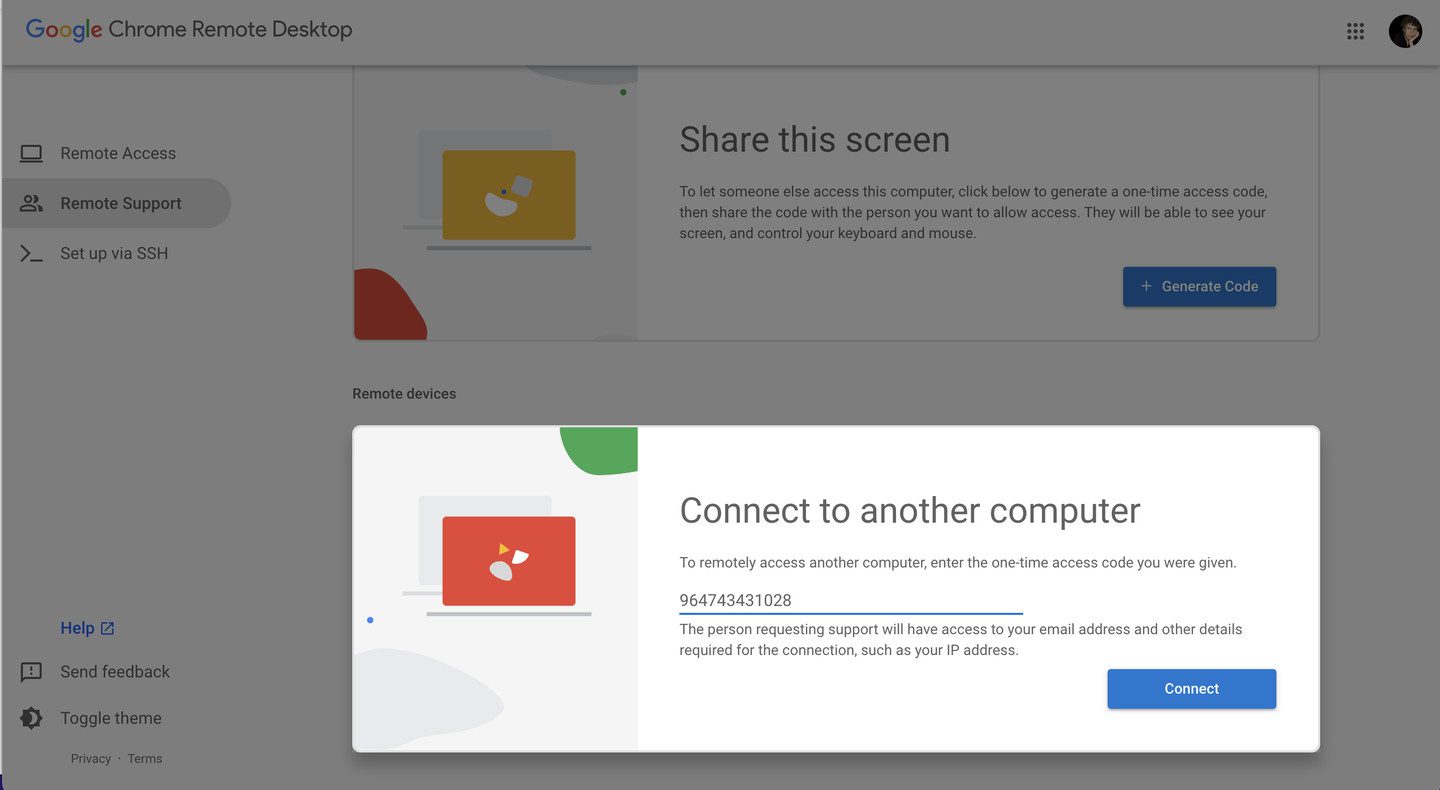Click the Remote Support people icon
The width and height of the screenshot is (1440, 790).
tap(31, 203)
